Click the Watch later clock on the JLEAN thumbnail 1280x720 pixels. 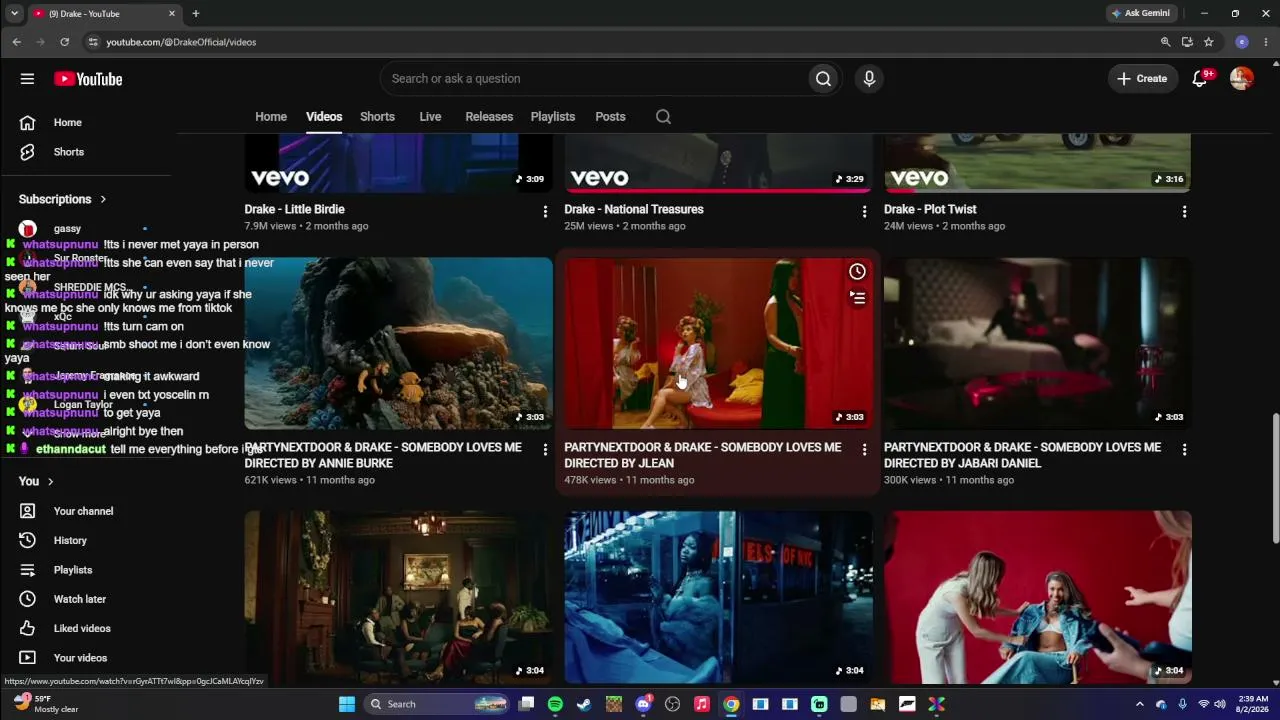pyautogui.click(x=857, y=272)
